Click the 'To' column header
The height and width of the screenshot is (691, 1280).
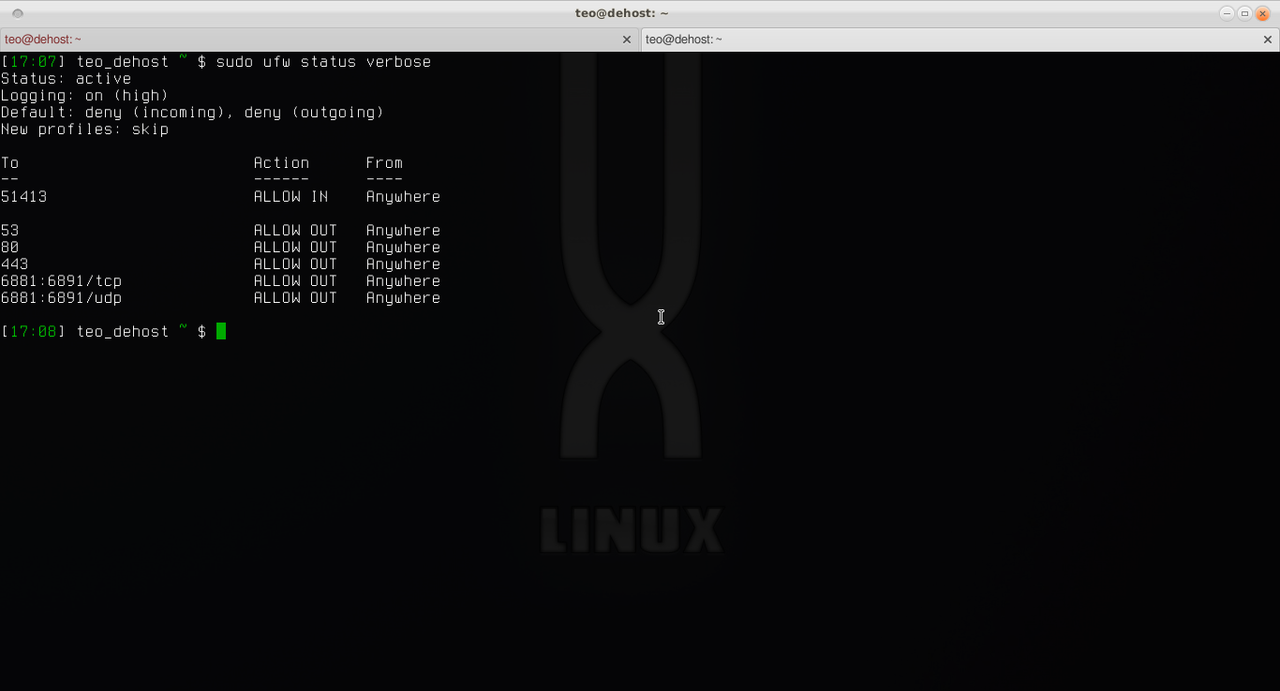(10, 163)
